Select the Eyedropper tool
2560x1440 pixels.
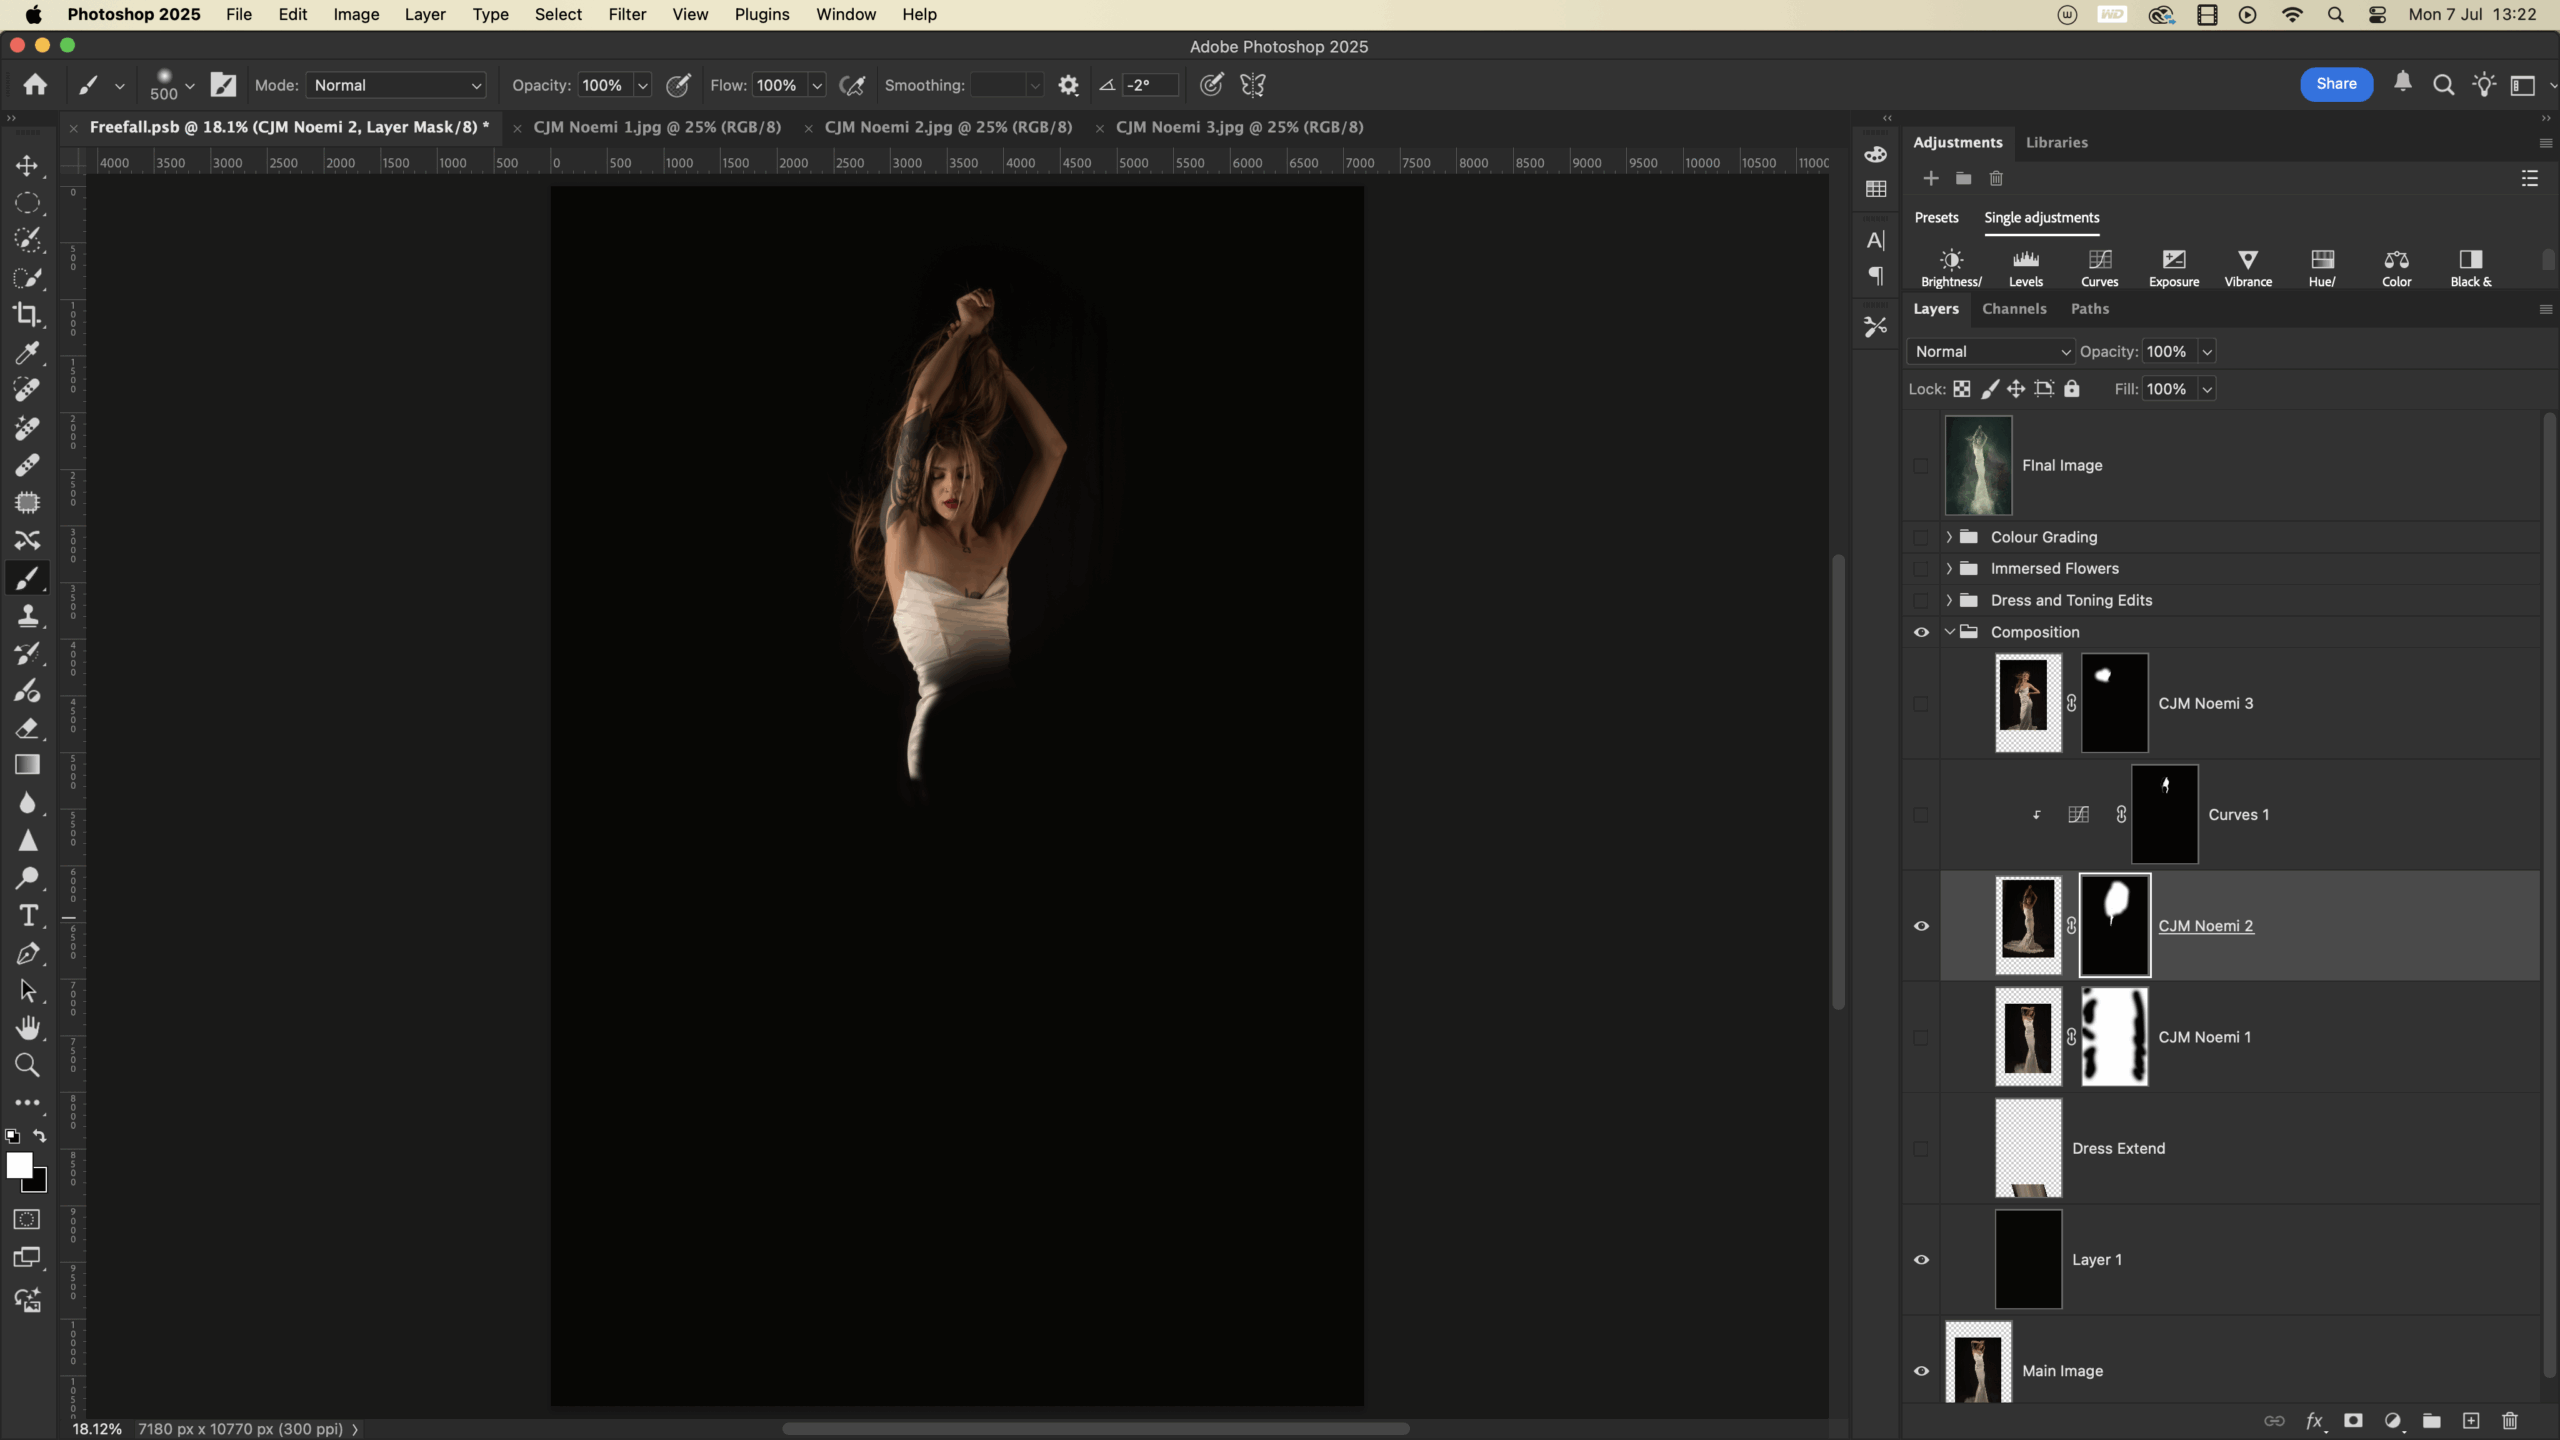tap(27, 353)
